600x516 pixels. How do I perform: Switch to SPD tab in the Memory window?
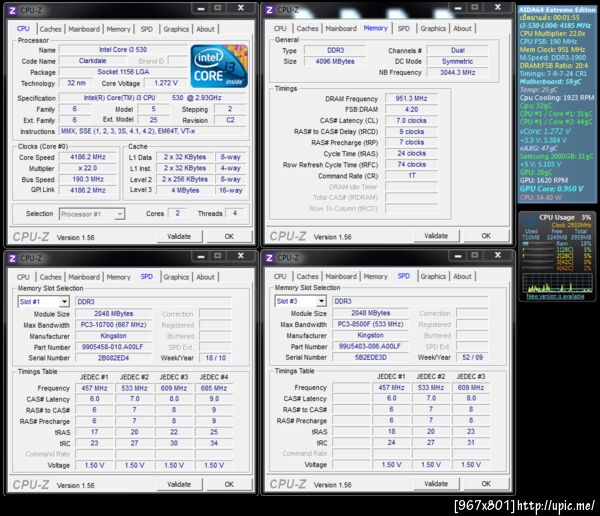(x=403, y=28)
